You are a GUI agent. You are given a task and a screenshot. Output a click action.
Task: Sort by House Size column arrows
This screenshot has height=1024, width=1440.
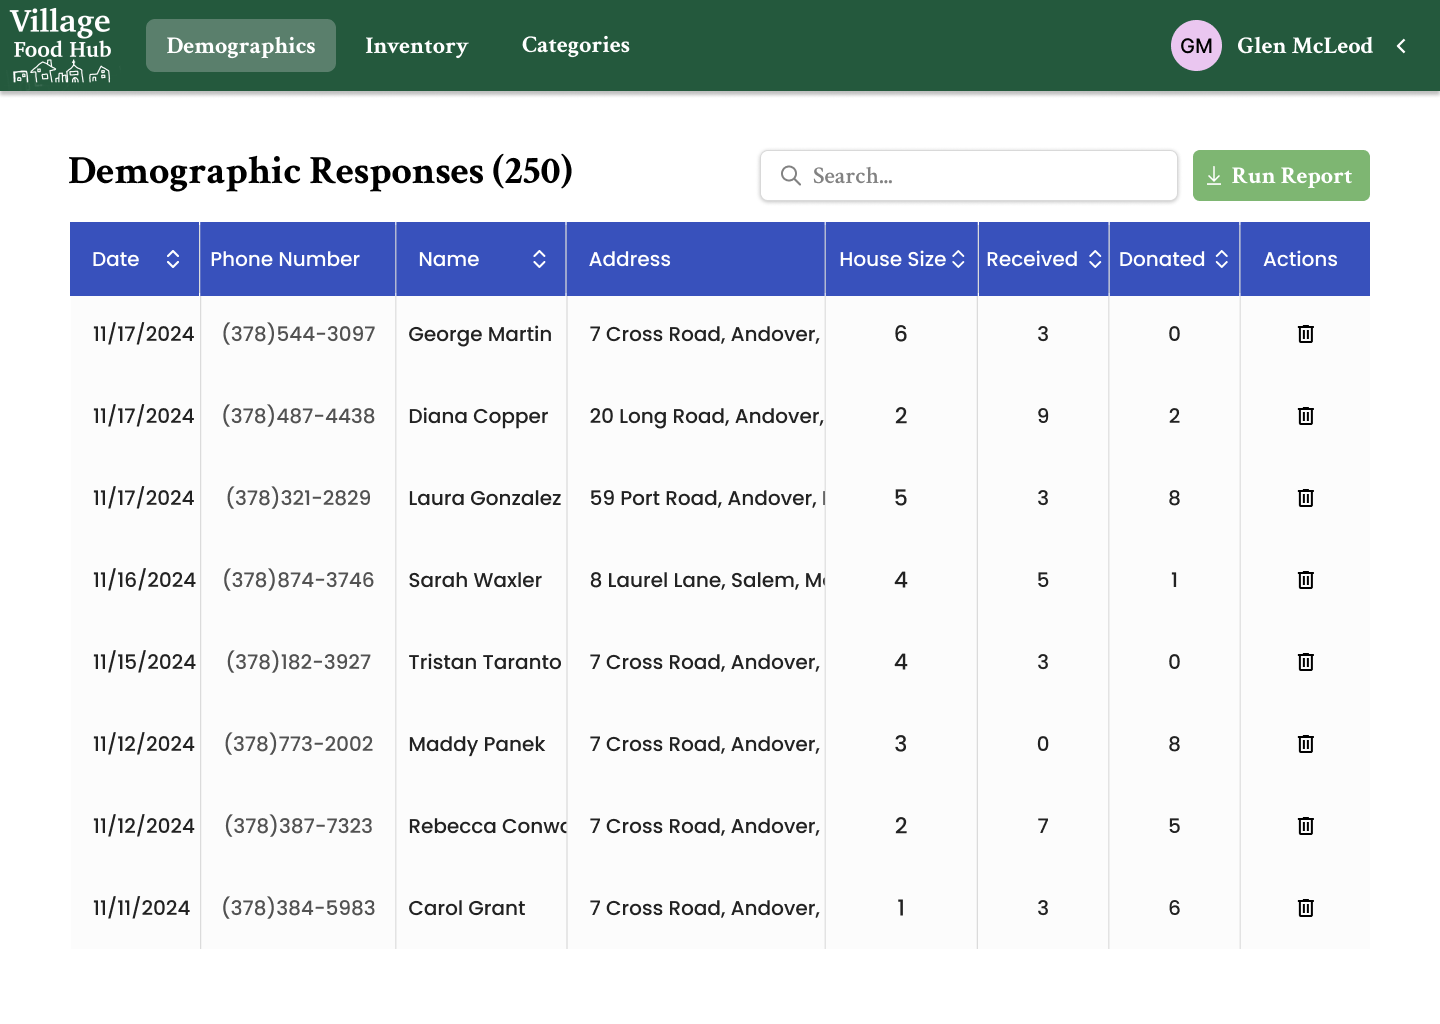click(x=958, y=259)
